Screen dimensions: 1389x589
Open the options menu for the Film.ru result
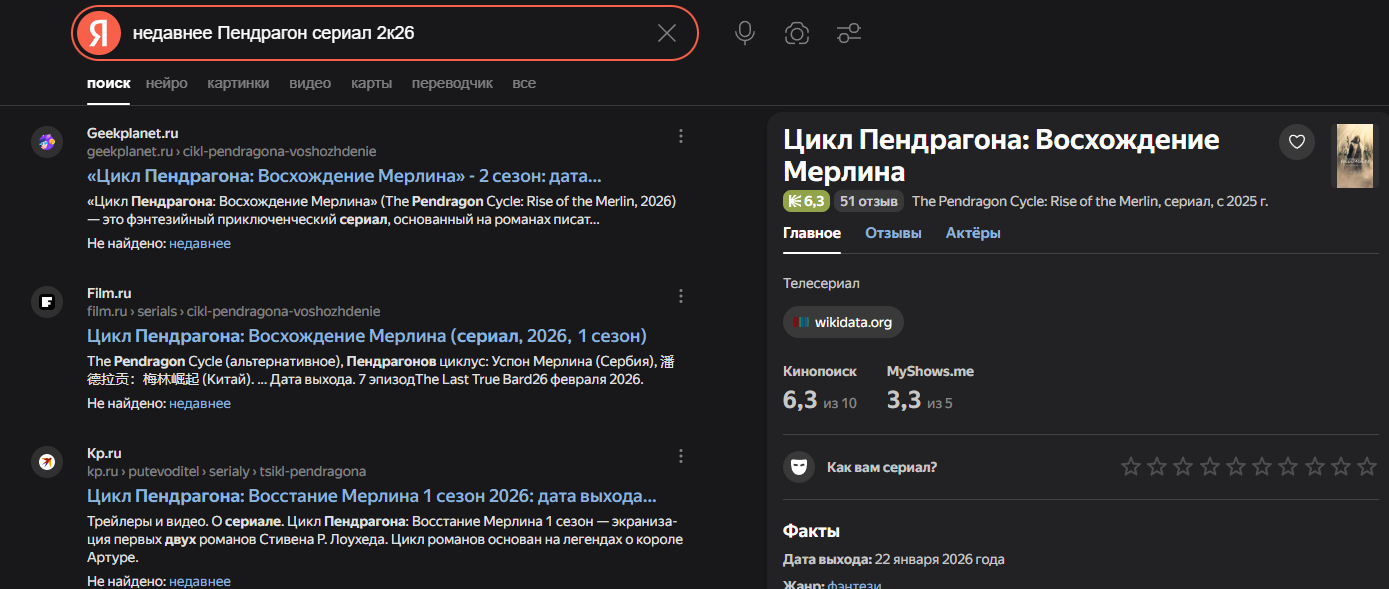(681, 296)
